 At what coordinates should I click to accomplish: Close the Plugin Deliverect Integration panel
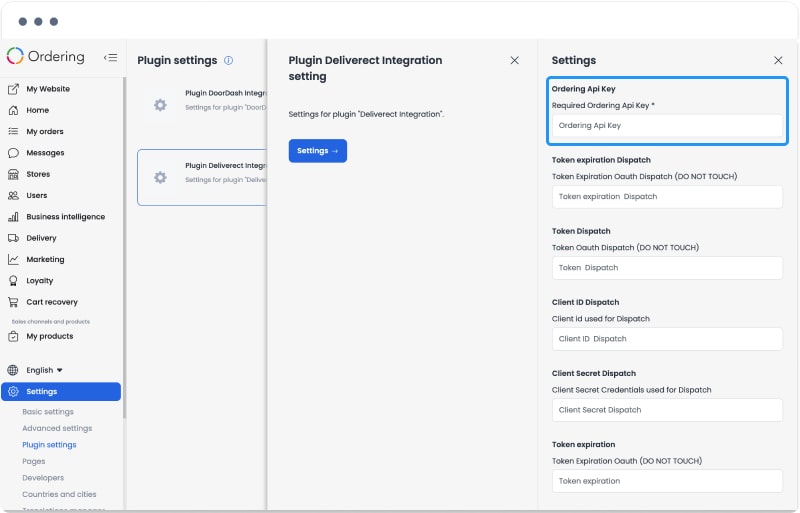tap(514, 60)
